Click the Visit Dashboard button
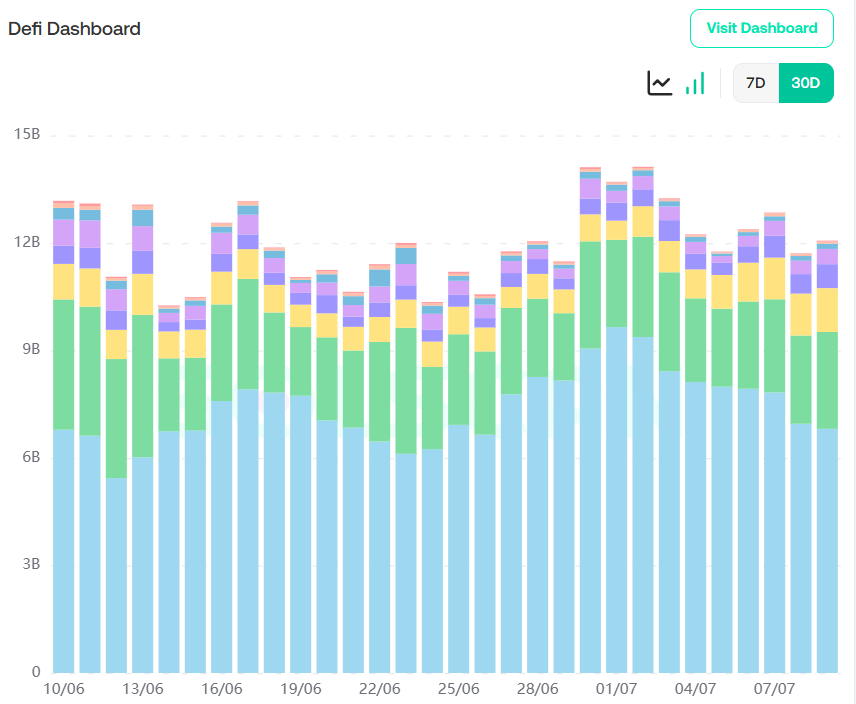The width and height of the screenshot is (856, 704). (761, 28)
